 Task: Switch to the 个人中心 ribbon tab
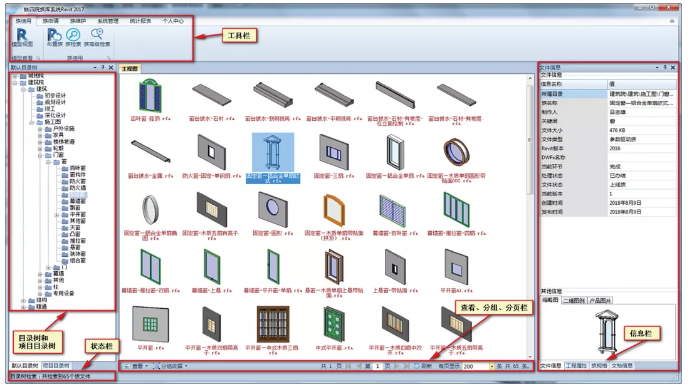click(173, 21)
